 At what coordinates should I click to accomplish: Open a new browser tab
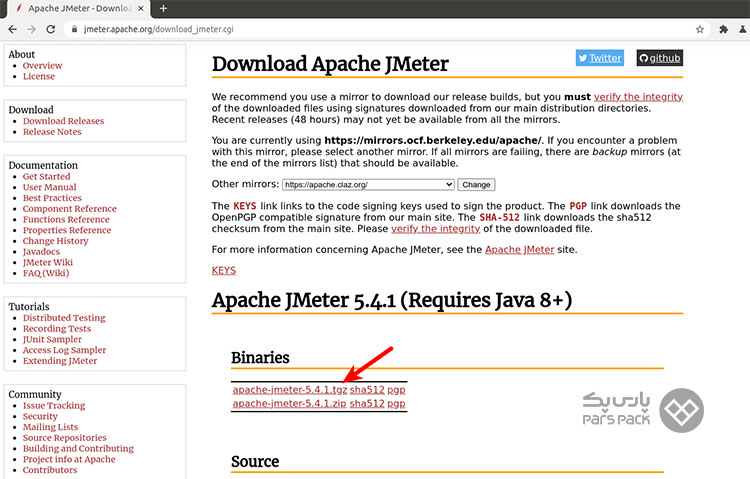point(163,8)
